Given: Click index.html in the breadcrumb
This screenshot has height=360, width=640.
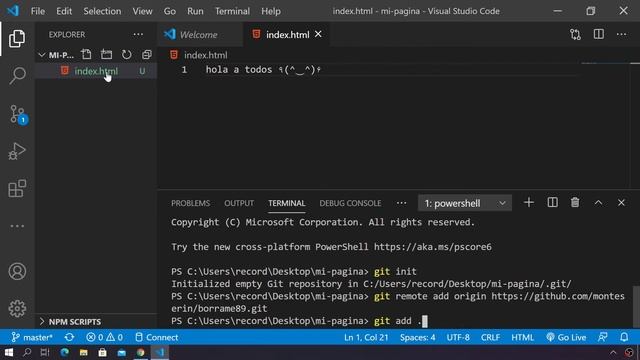Looking at the screenshot, I should pos(206,55).
